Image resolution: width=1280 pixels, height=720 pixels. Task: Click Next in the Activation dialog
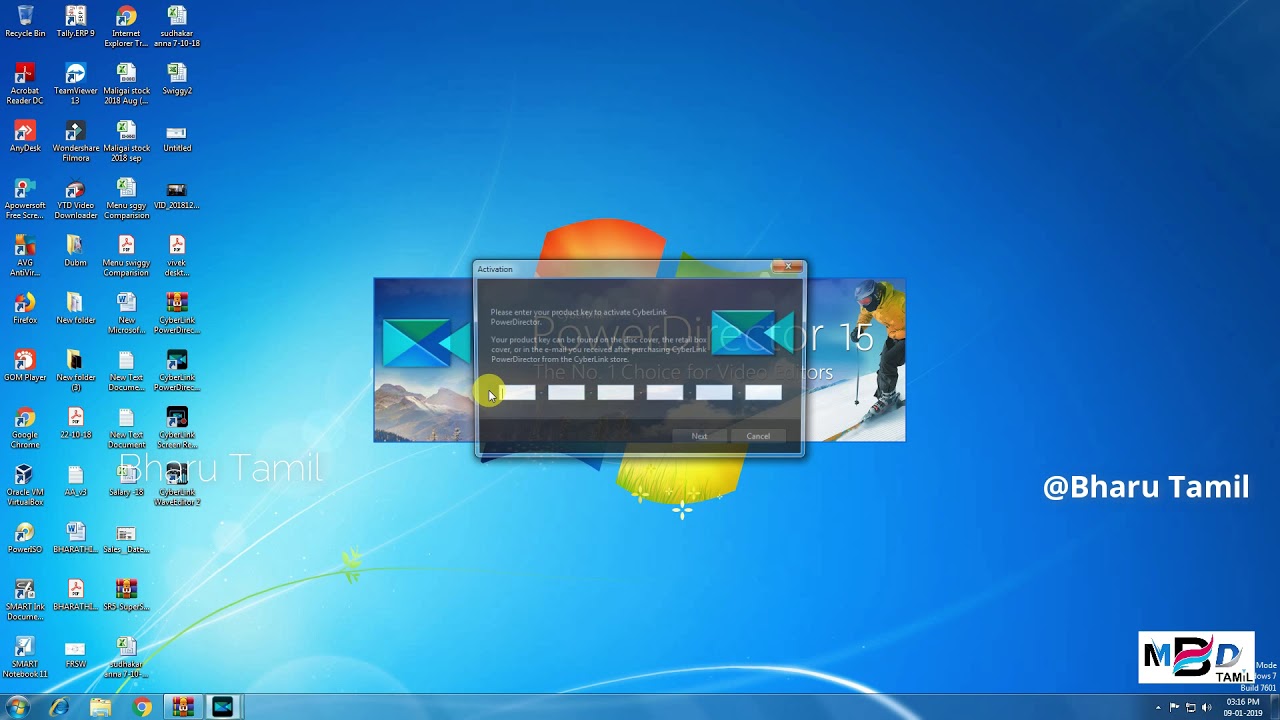tap(699, 436)
